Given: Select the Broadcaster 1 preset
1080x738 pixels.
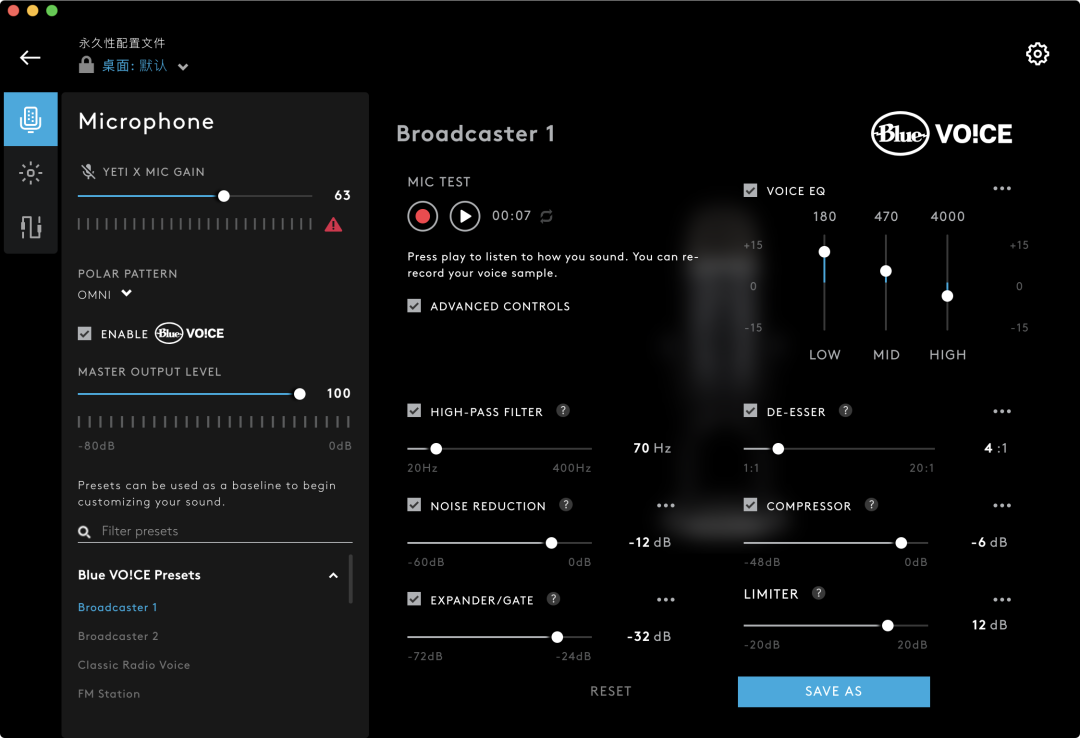Looking at the screenshot, I should tap(118, 607).
